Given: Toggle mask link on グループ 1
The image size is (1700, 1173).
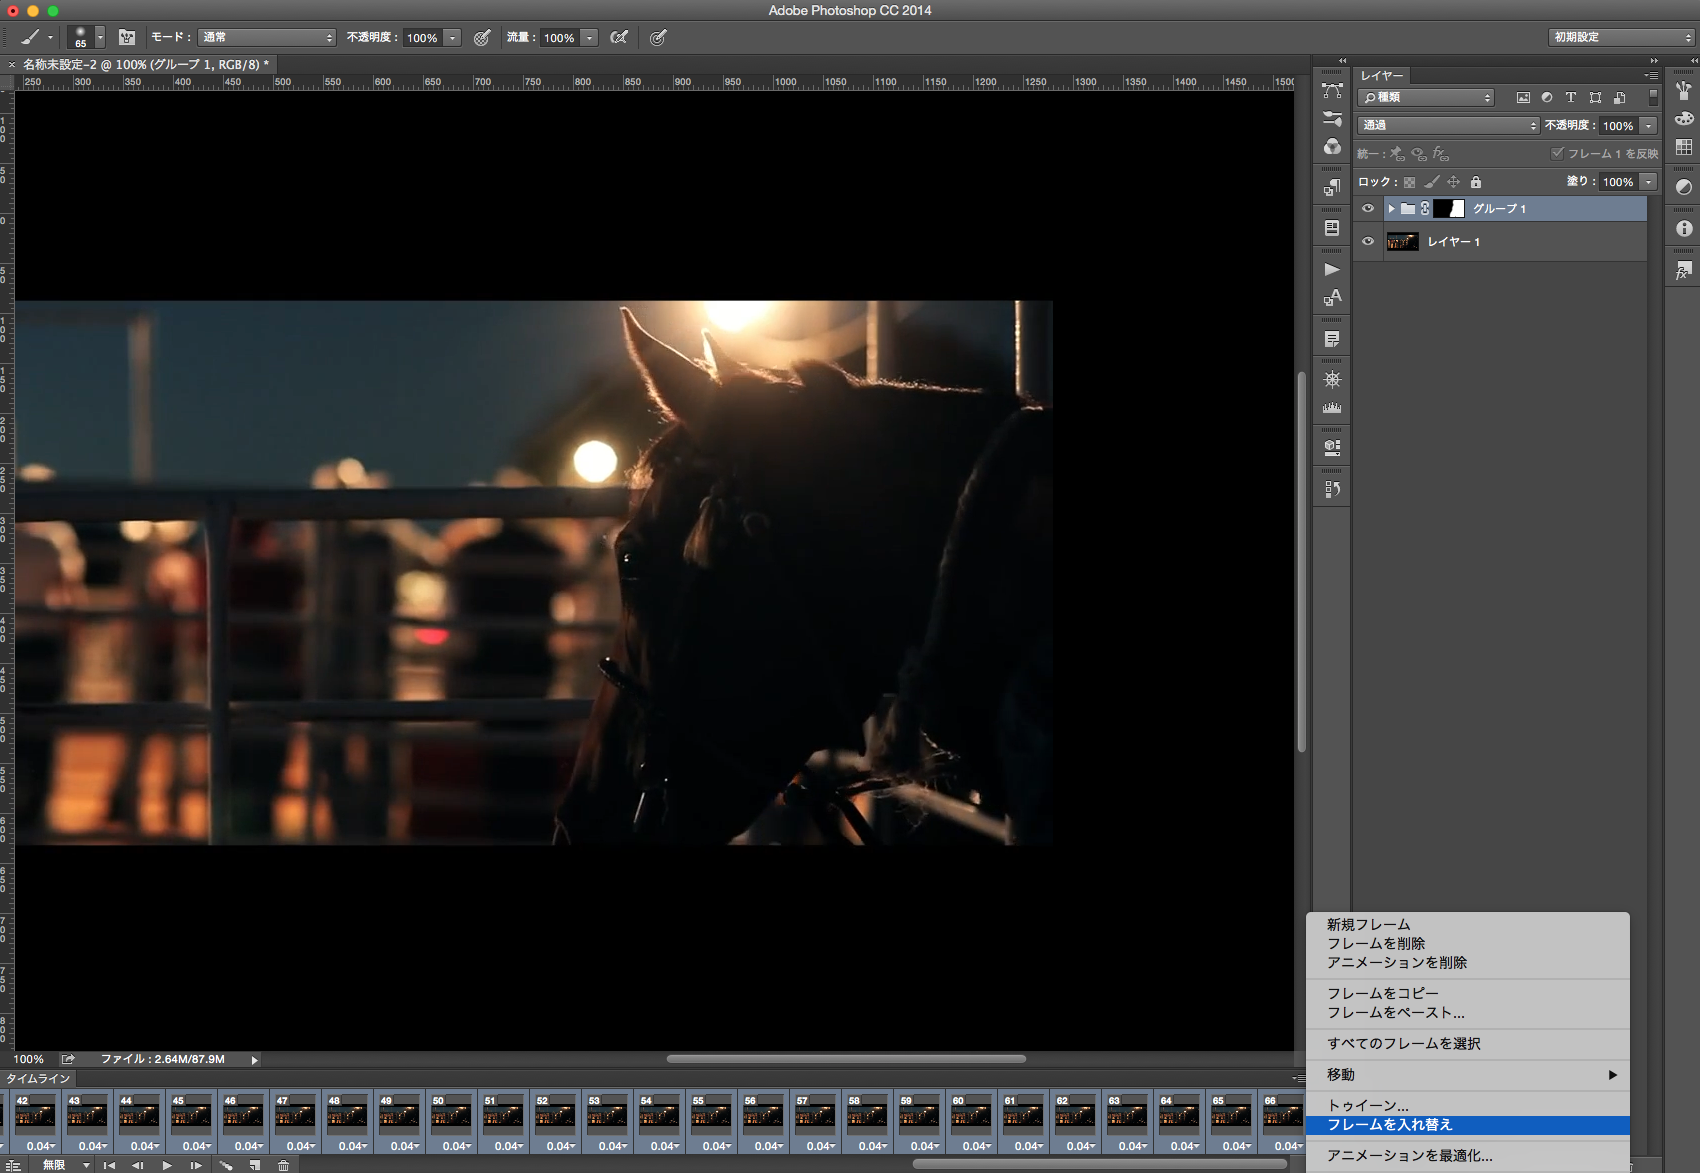Looking at the screenshot, I should [1425, 208].
